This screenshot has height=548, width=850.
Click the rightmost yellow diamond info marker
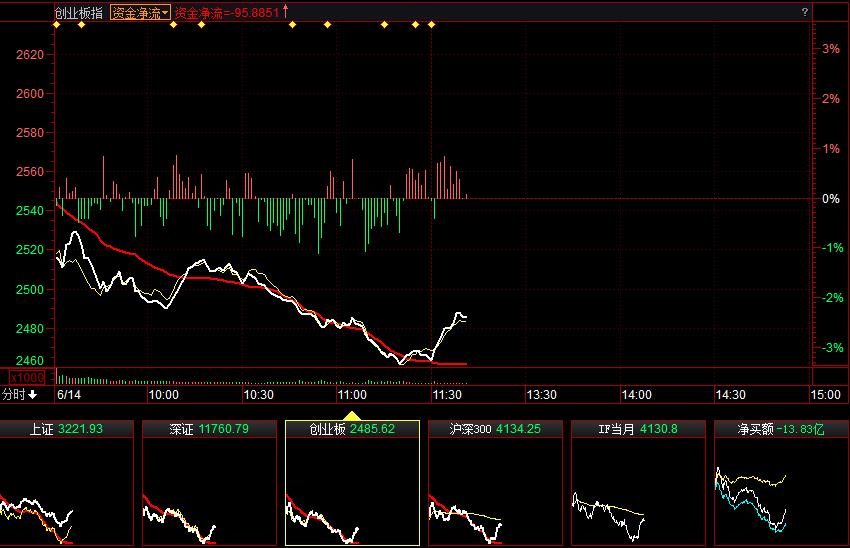(x=431, y=24)
